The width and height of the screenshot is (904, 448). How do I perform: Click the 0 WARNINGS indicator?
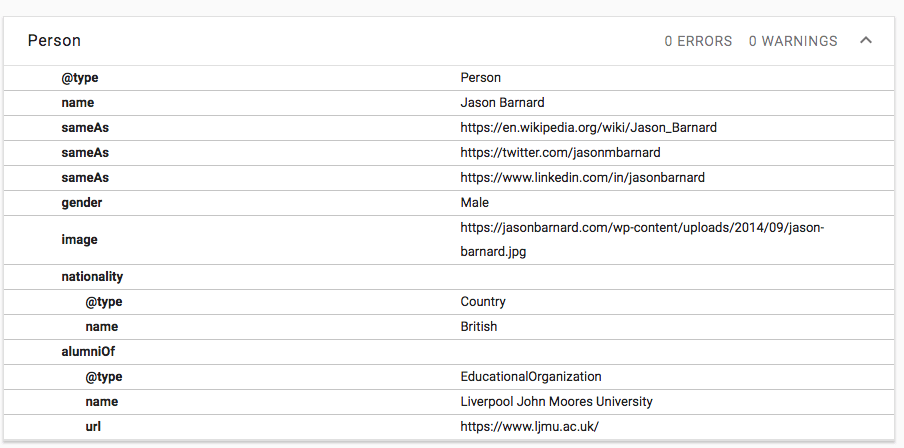(x=793, y=41)
